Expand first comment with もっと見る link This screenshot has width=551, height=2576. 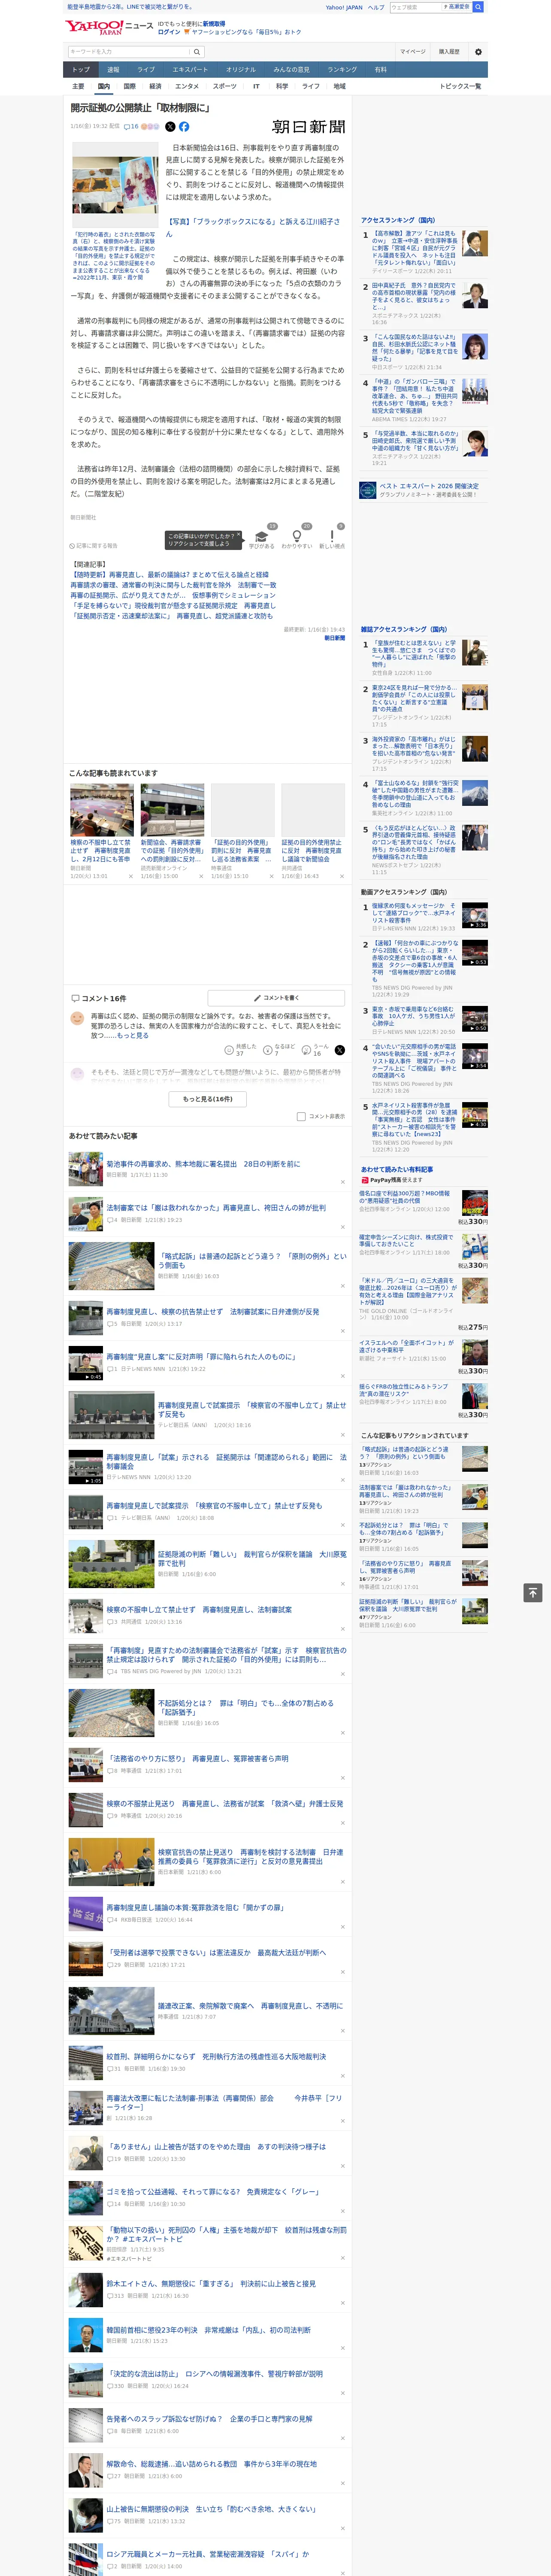click(x=133, y=1036)
